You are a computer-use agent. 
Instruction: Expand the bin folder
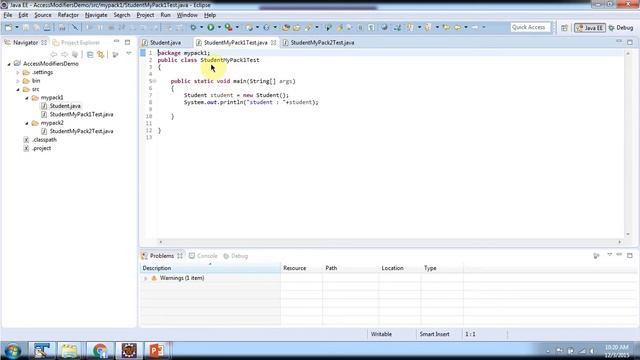[x=18, y=81]
